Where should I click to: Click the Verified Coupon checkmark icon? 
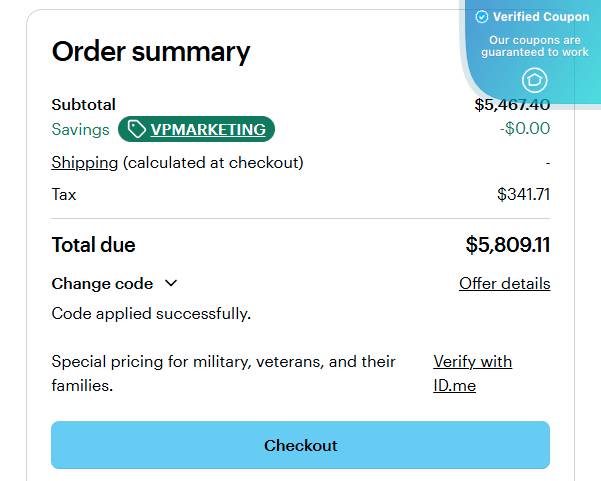coord(482,17)
